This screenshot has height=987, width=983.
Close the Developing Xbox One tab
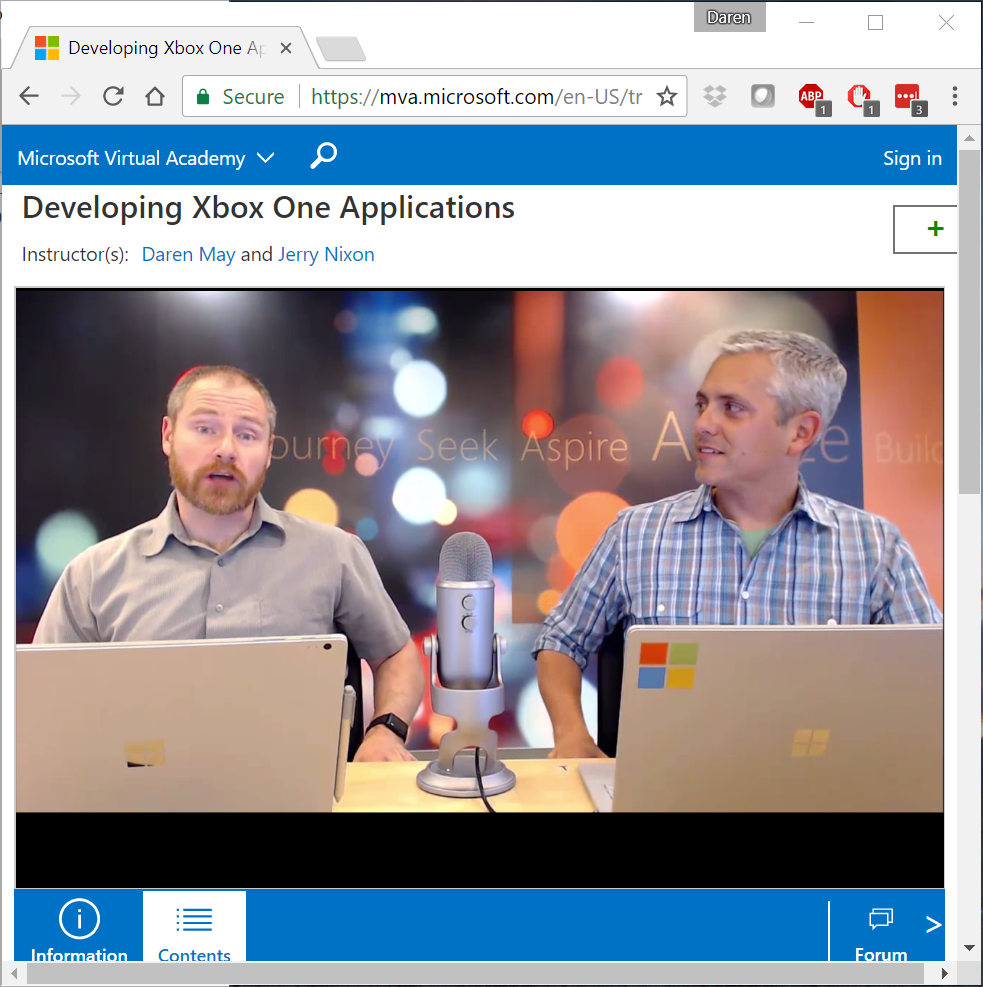(286, 48)
